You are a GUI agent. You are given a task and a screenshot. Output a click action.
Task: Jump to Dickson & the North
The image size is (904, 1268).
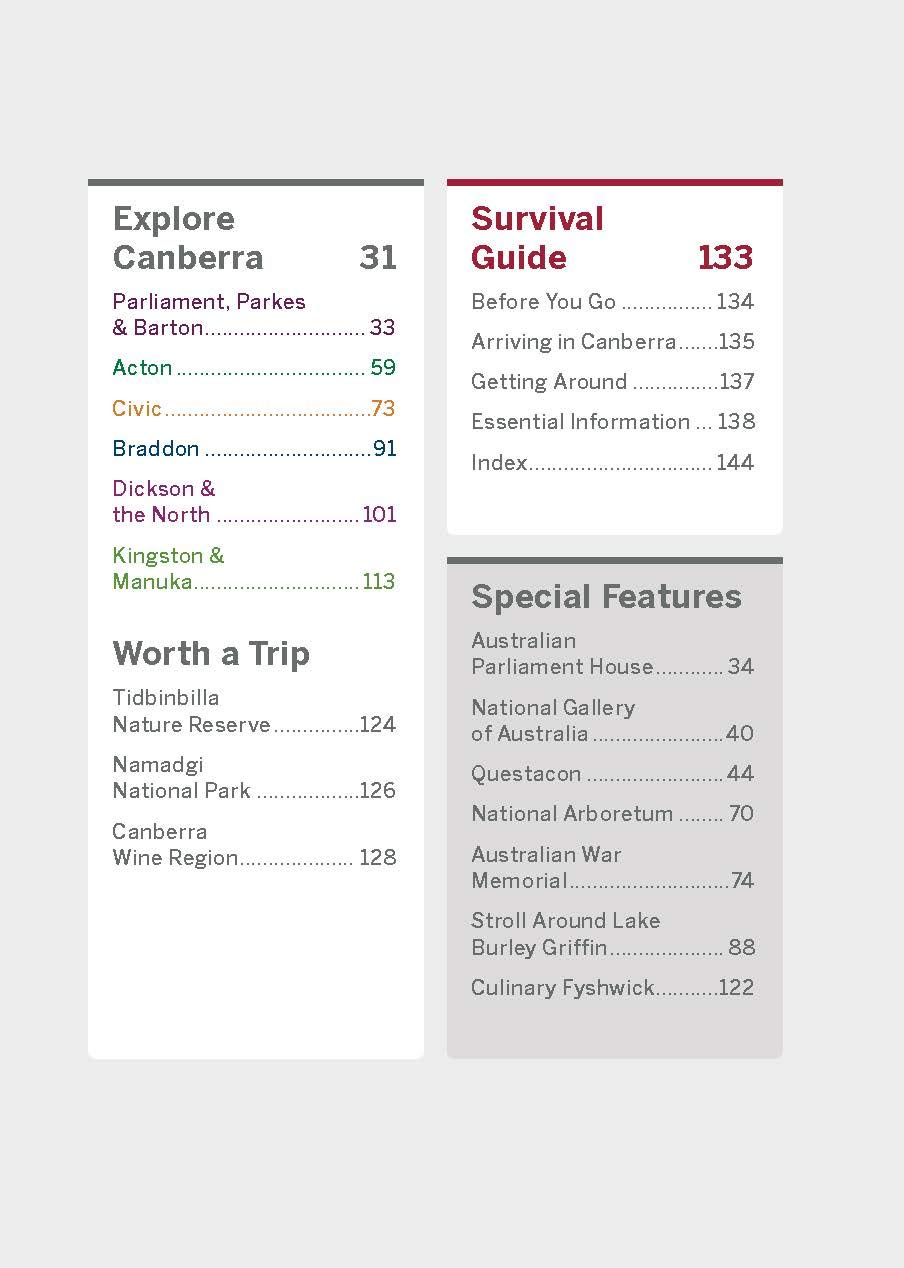pos(254,502)
